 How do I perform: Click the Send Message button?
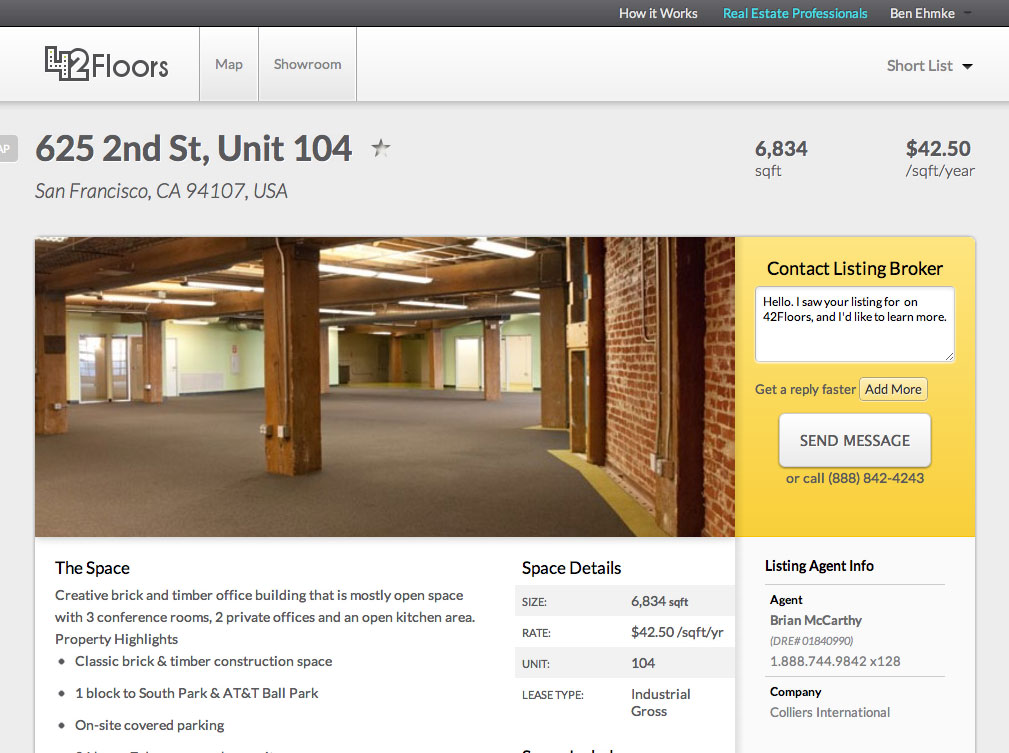tap(855, 440)
